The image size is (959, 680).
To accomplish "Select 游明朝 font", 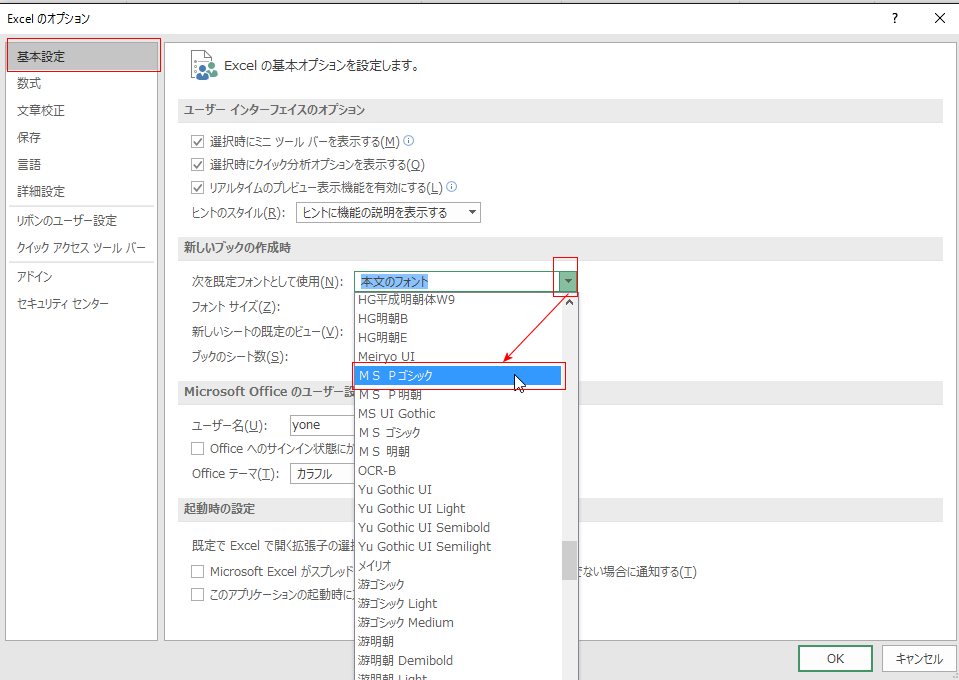I will point(457,641).
